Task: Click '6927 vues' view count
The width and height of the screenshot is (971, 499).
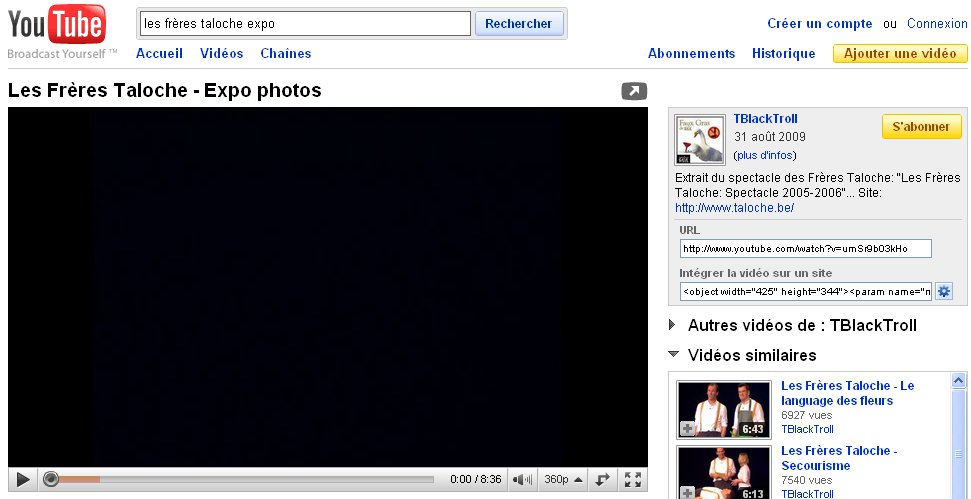Action: (806, 415)
